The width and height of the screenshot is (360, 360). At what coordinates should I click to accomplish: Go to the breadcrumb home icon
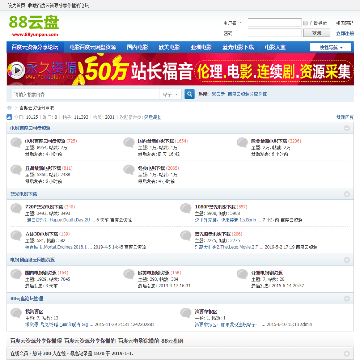pos(9,108)
